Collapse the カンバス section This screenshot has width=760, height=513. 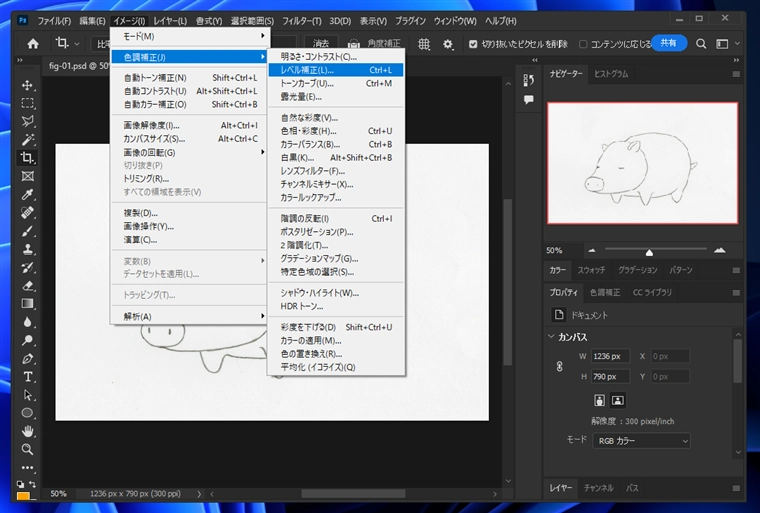pos(551,336)
